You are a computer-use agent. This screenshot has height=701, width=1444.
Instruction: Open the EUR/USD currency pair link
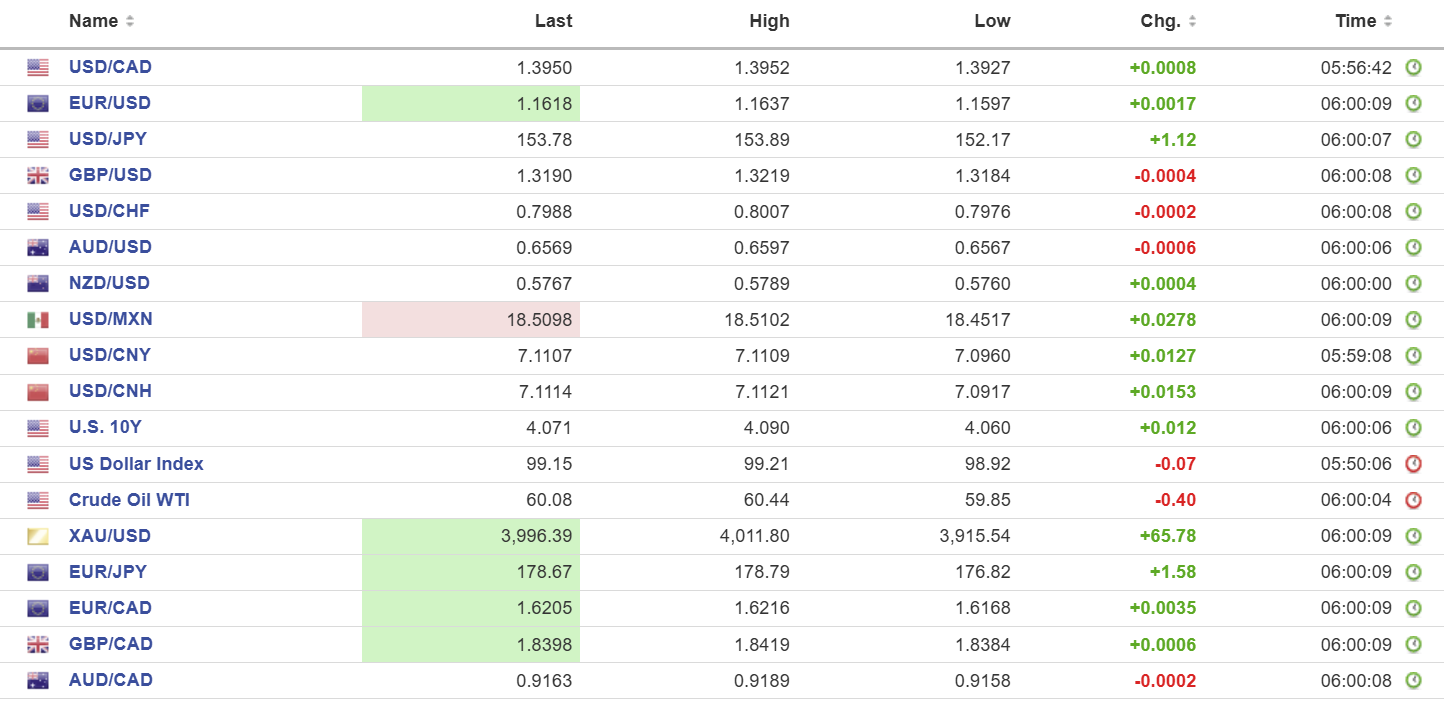[x=110, y=103]
